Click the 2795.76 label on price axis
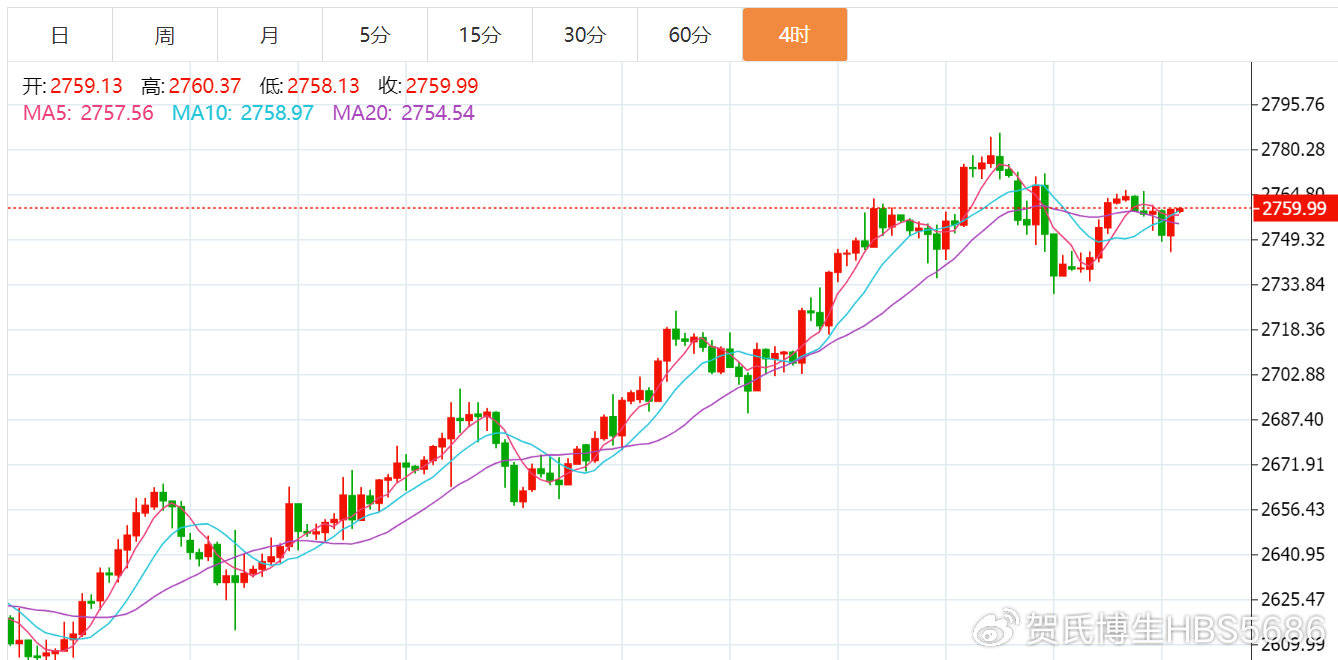The height and width of the screenshot is (660, 1338). (x=1292, y=104)
